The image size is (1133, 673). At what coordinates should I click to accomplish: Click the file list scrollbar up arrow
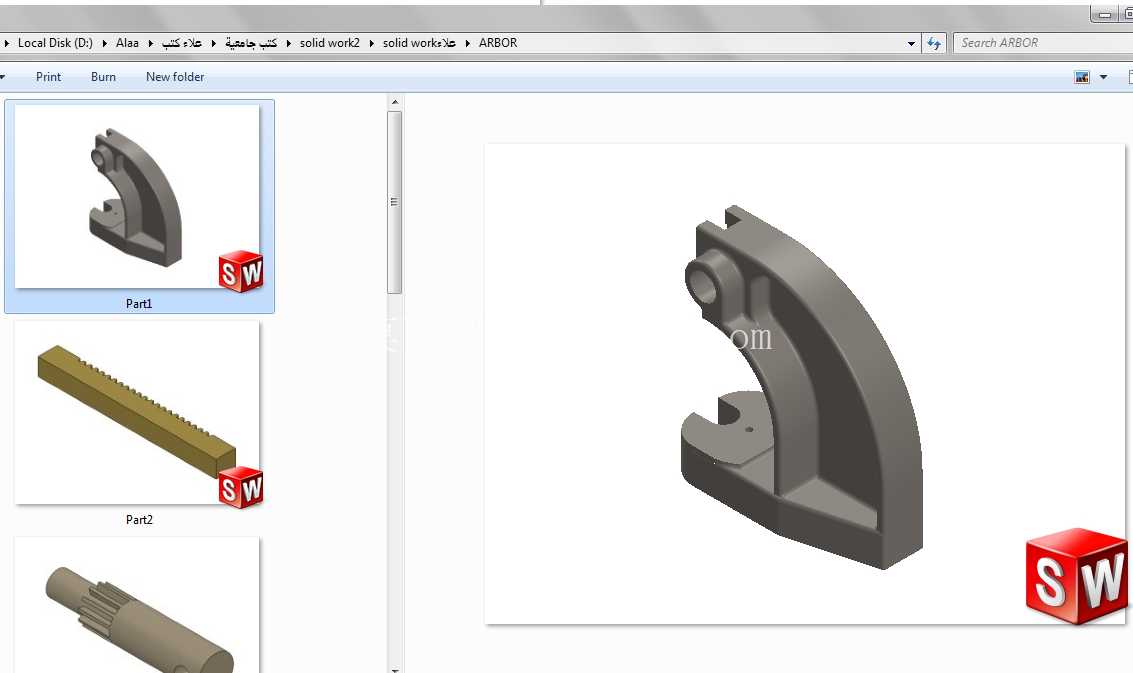click(395, 102)
